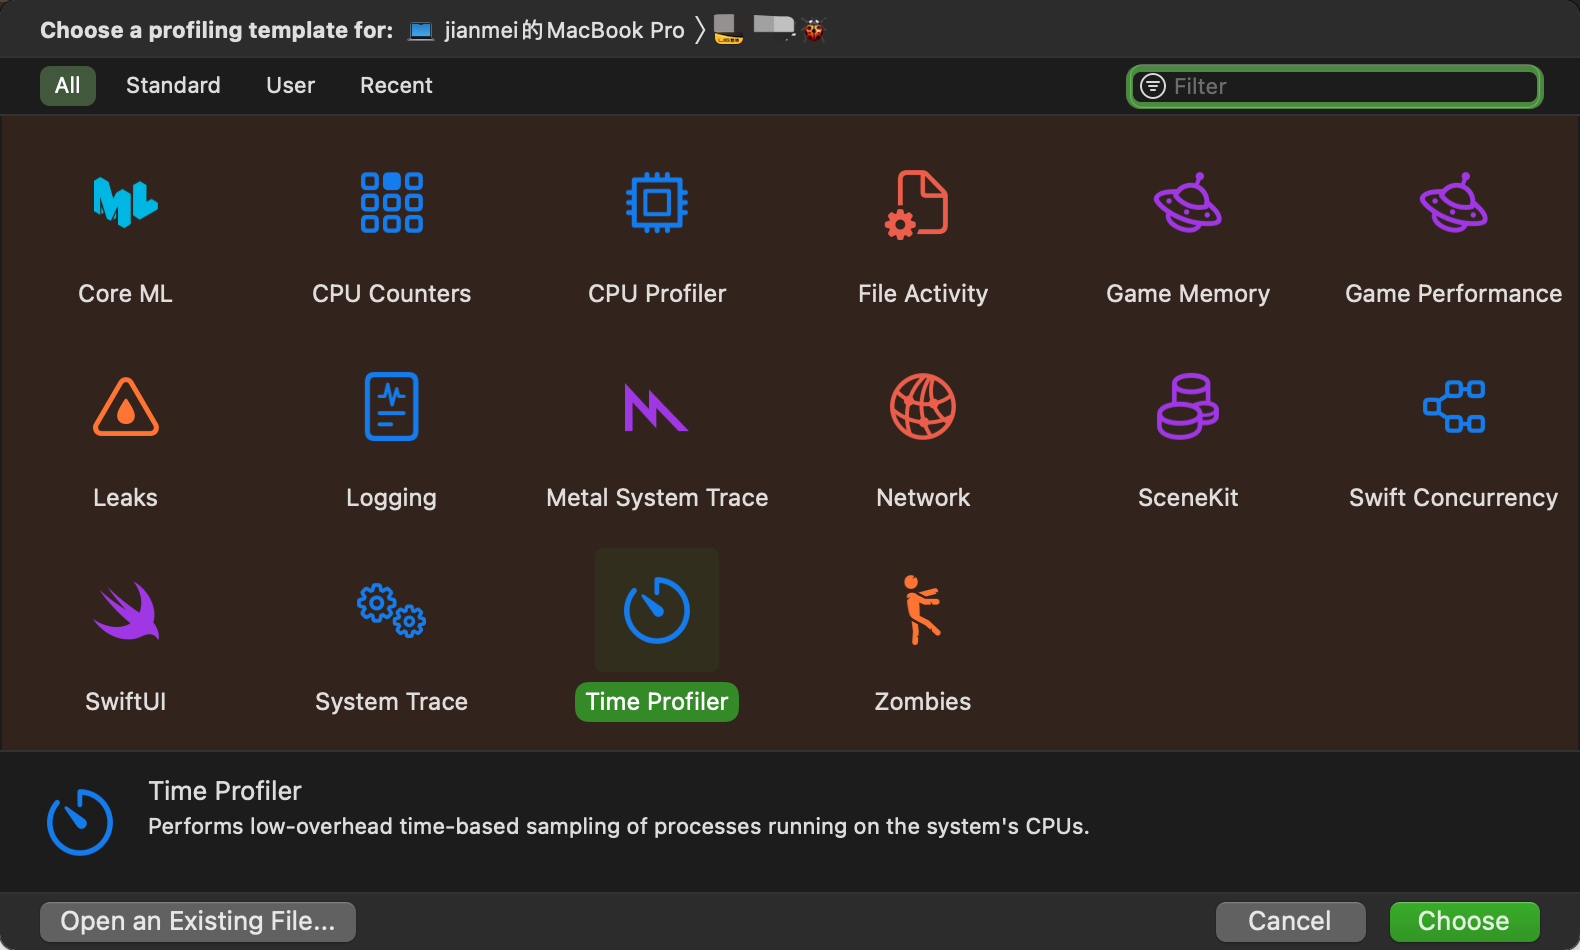The image size is (1580, 950).
Task: Select the File Activity template icon
Action: point(922,203)
